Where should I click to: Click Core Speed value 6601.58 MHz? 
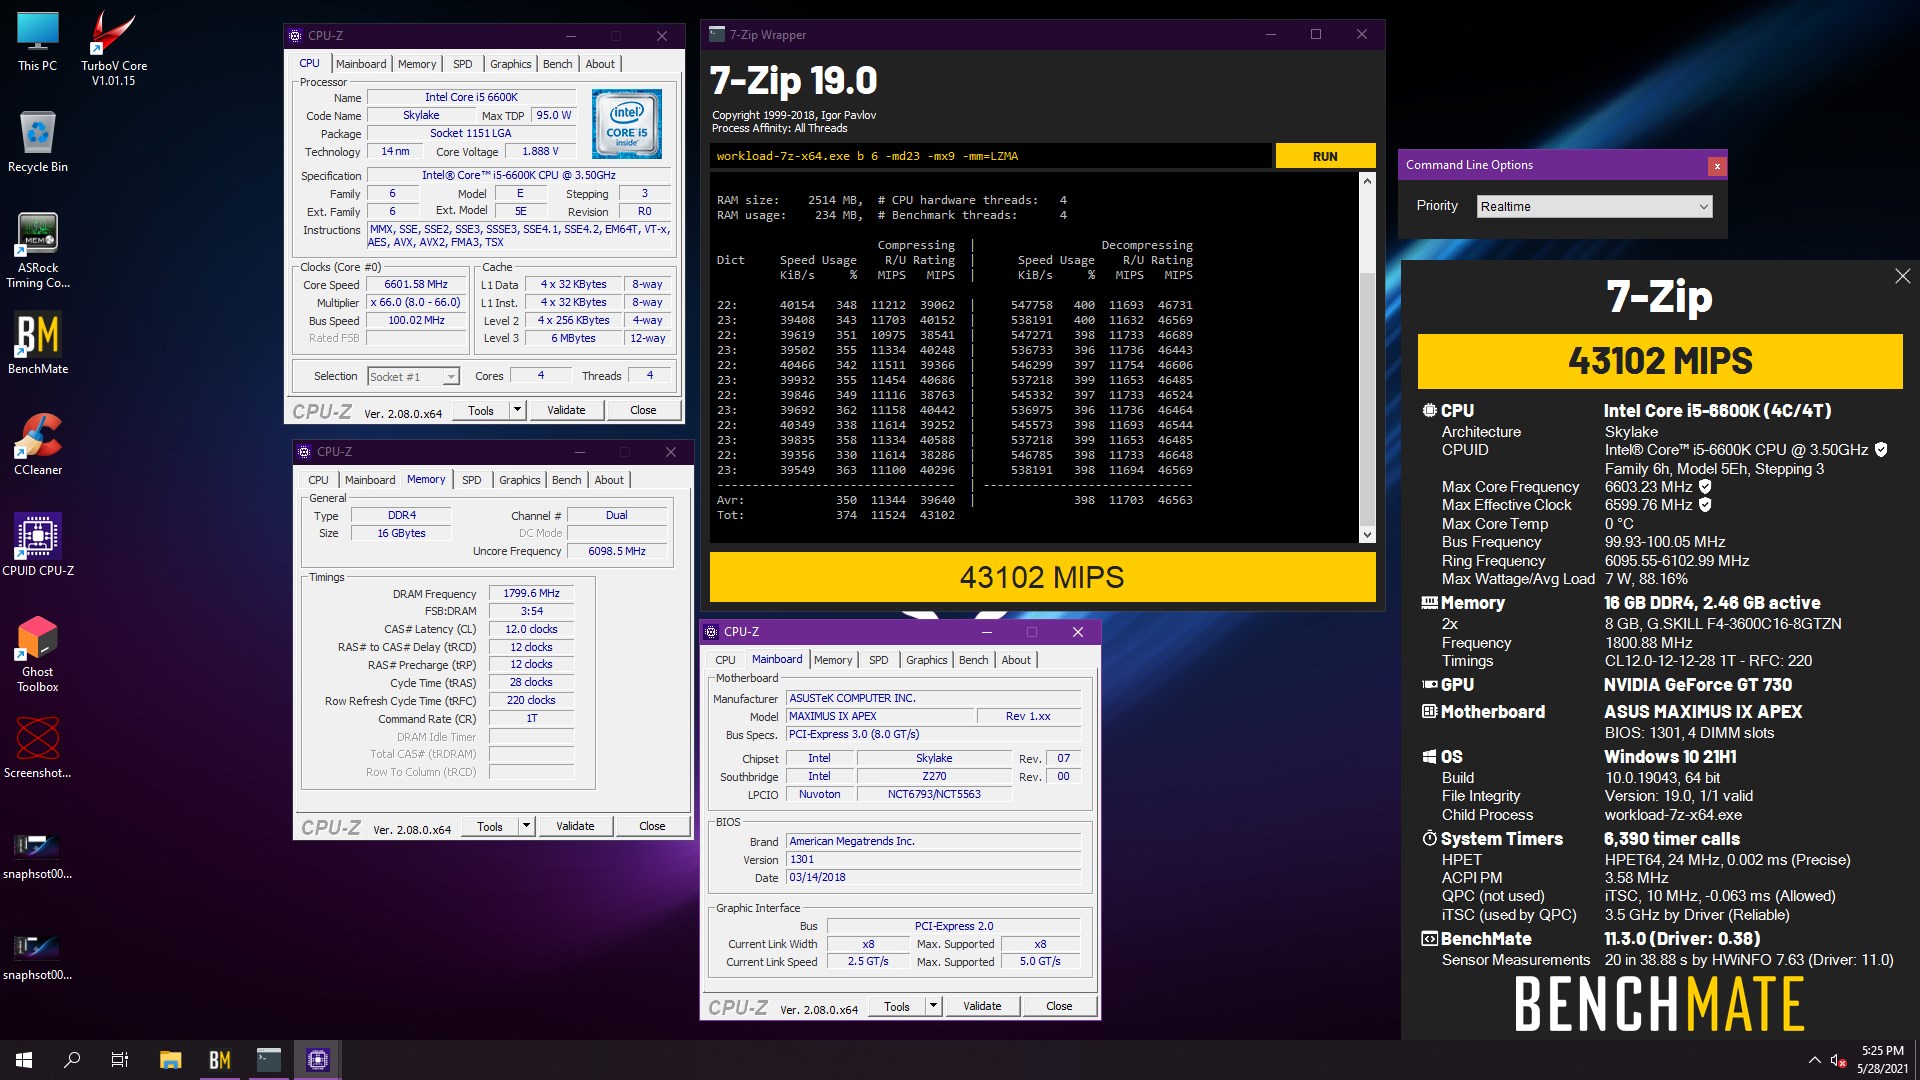(x=416, y=284)
